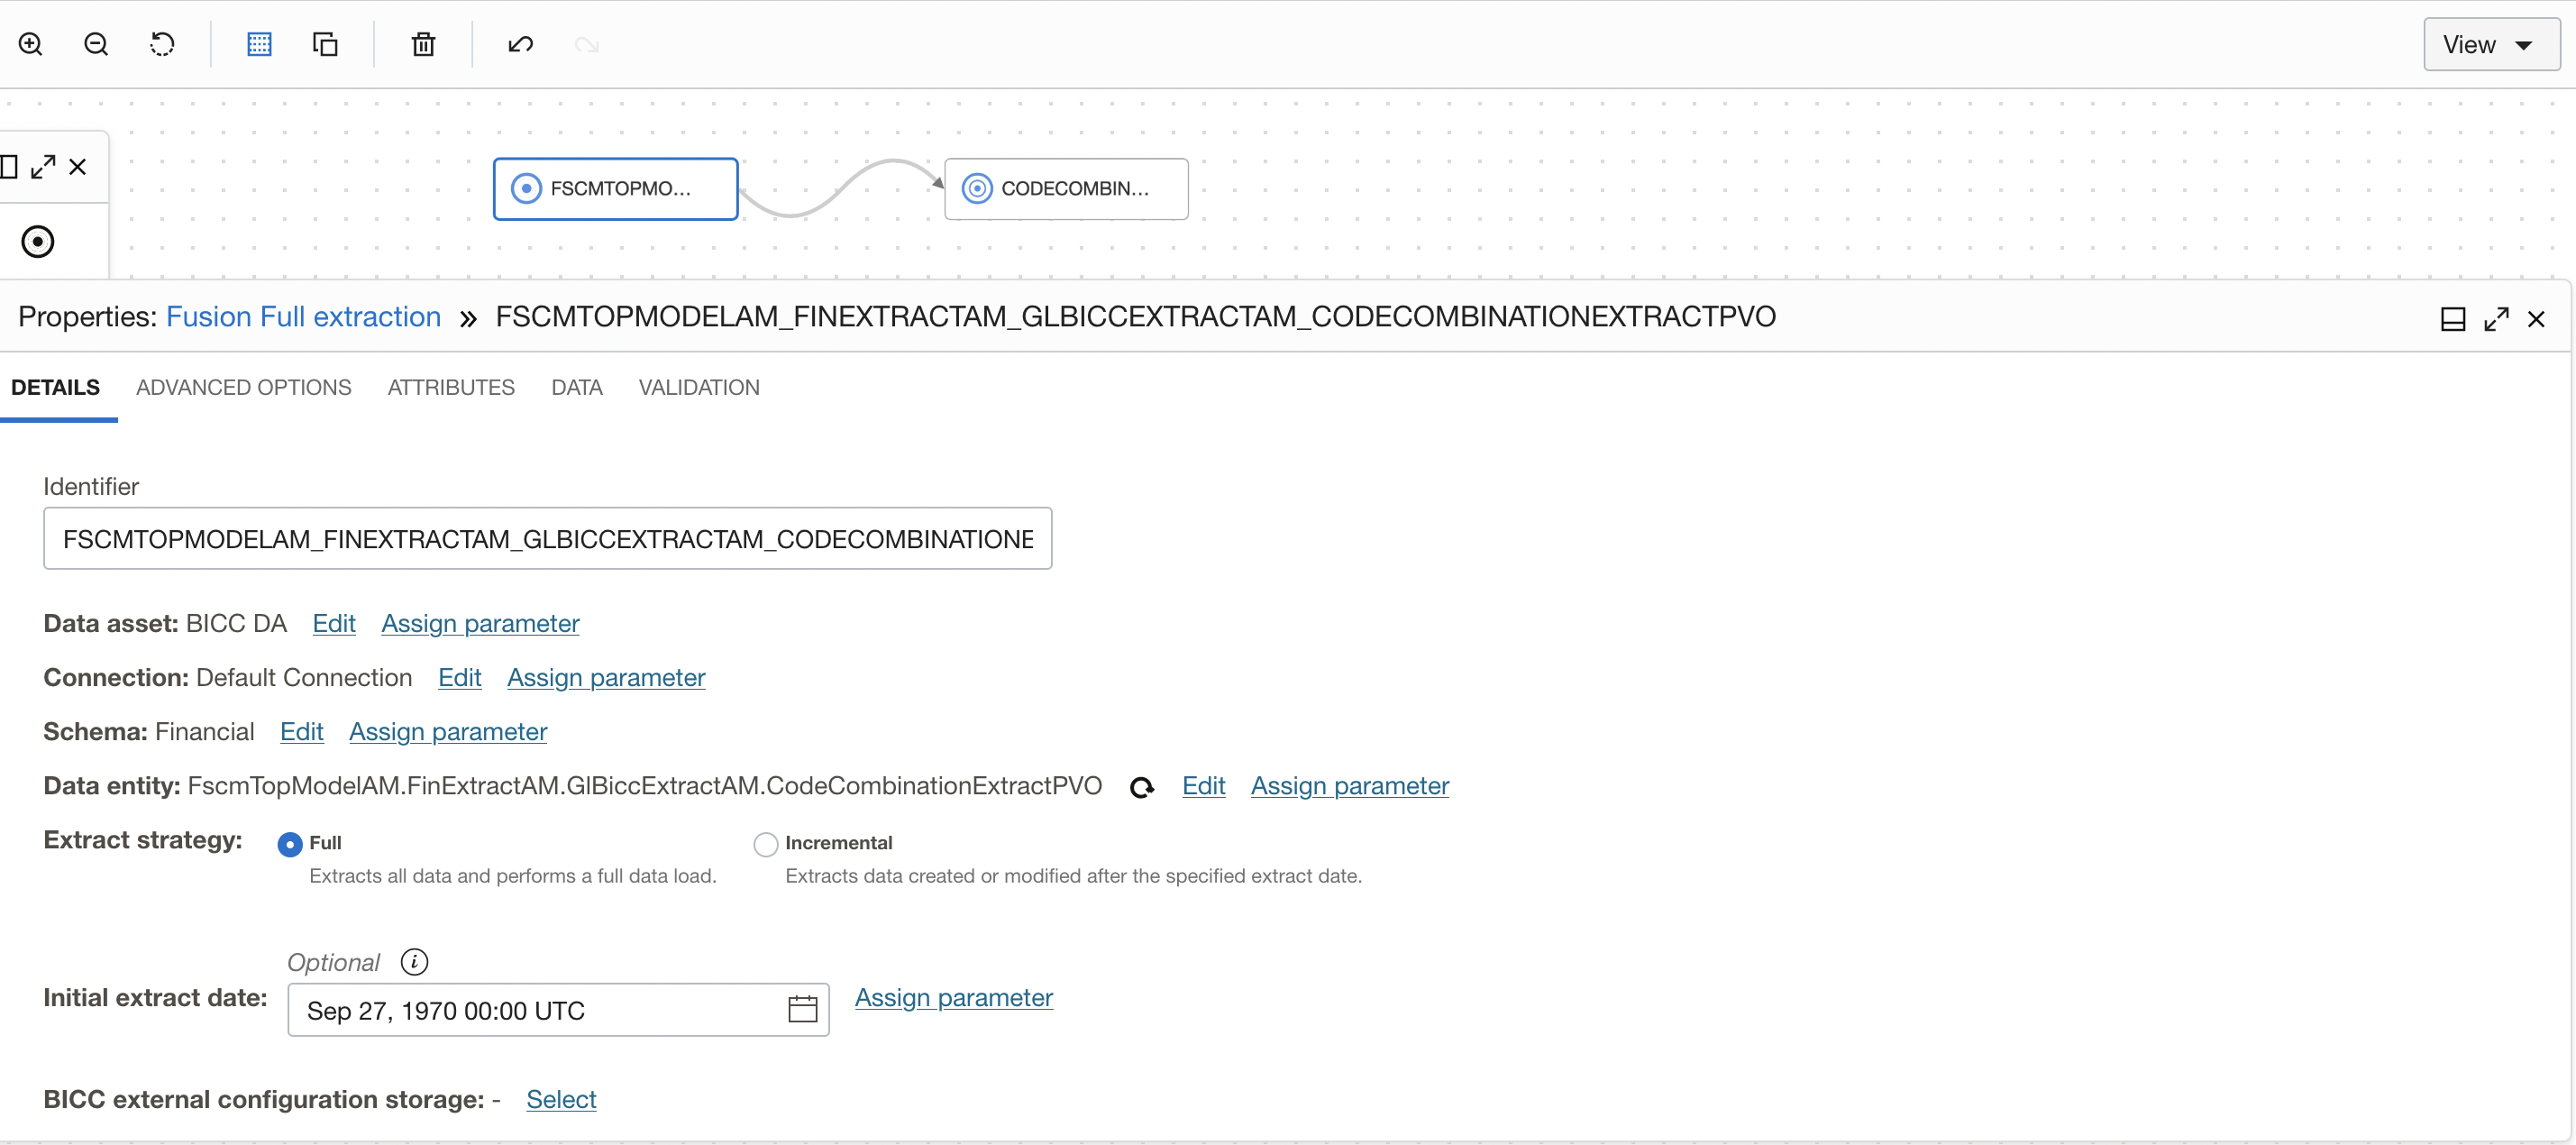The image size is (2576, 1145).
Task: Expand the Properties panel to full size
Action: click(x=2496, y=319)
